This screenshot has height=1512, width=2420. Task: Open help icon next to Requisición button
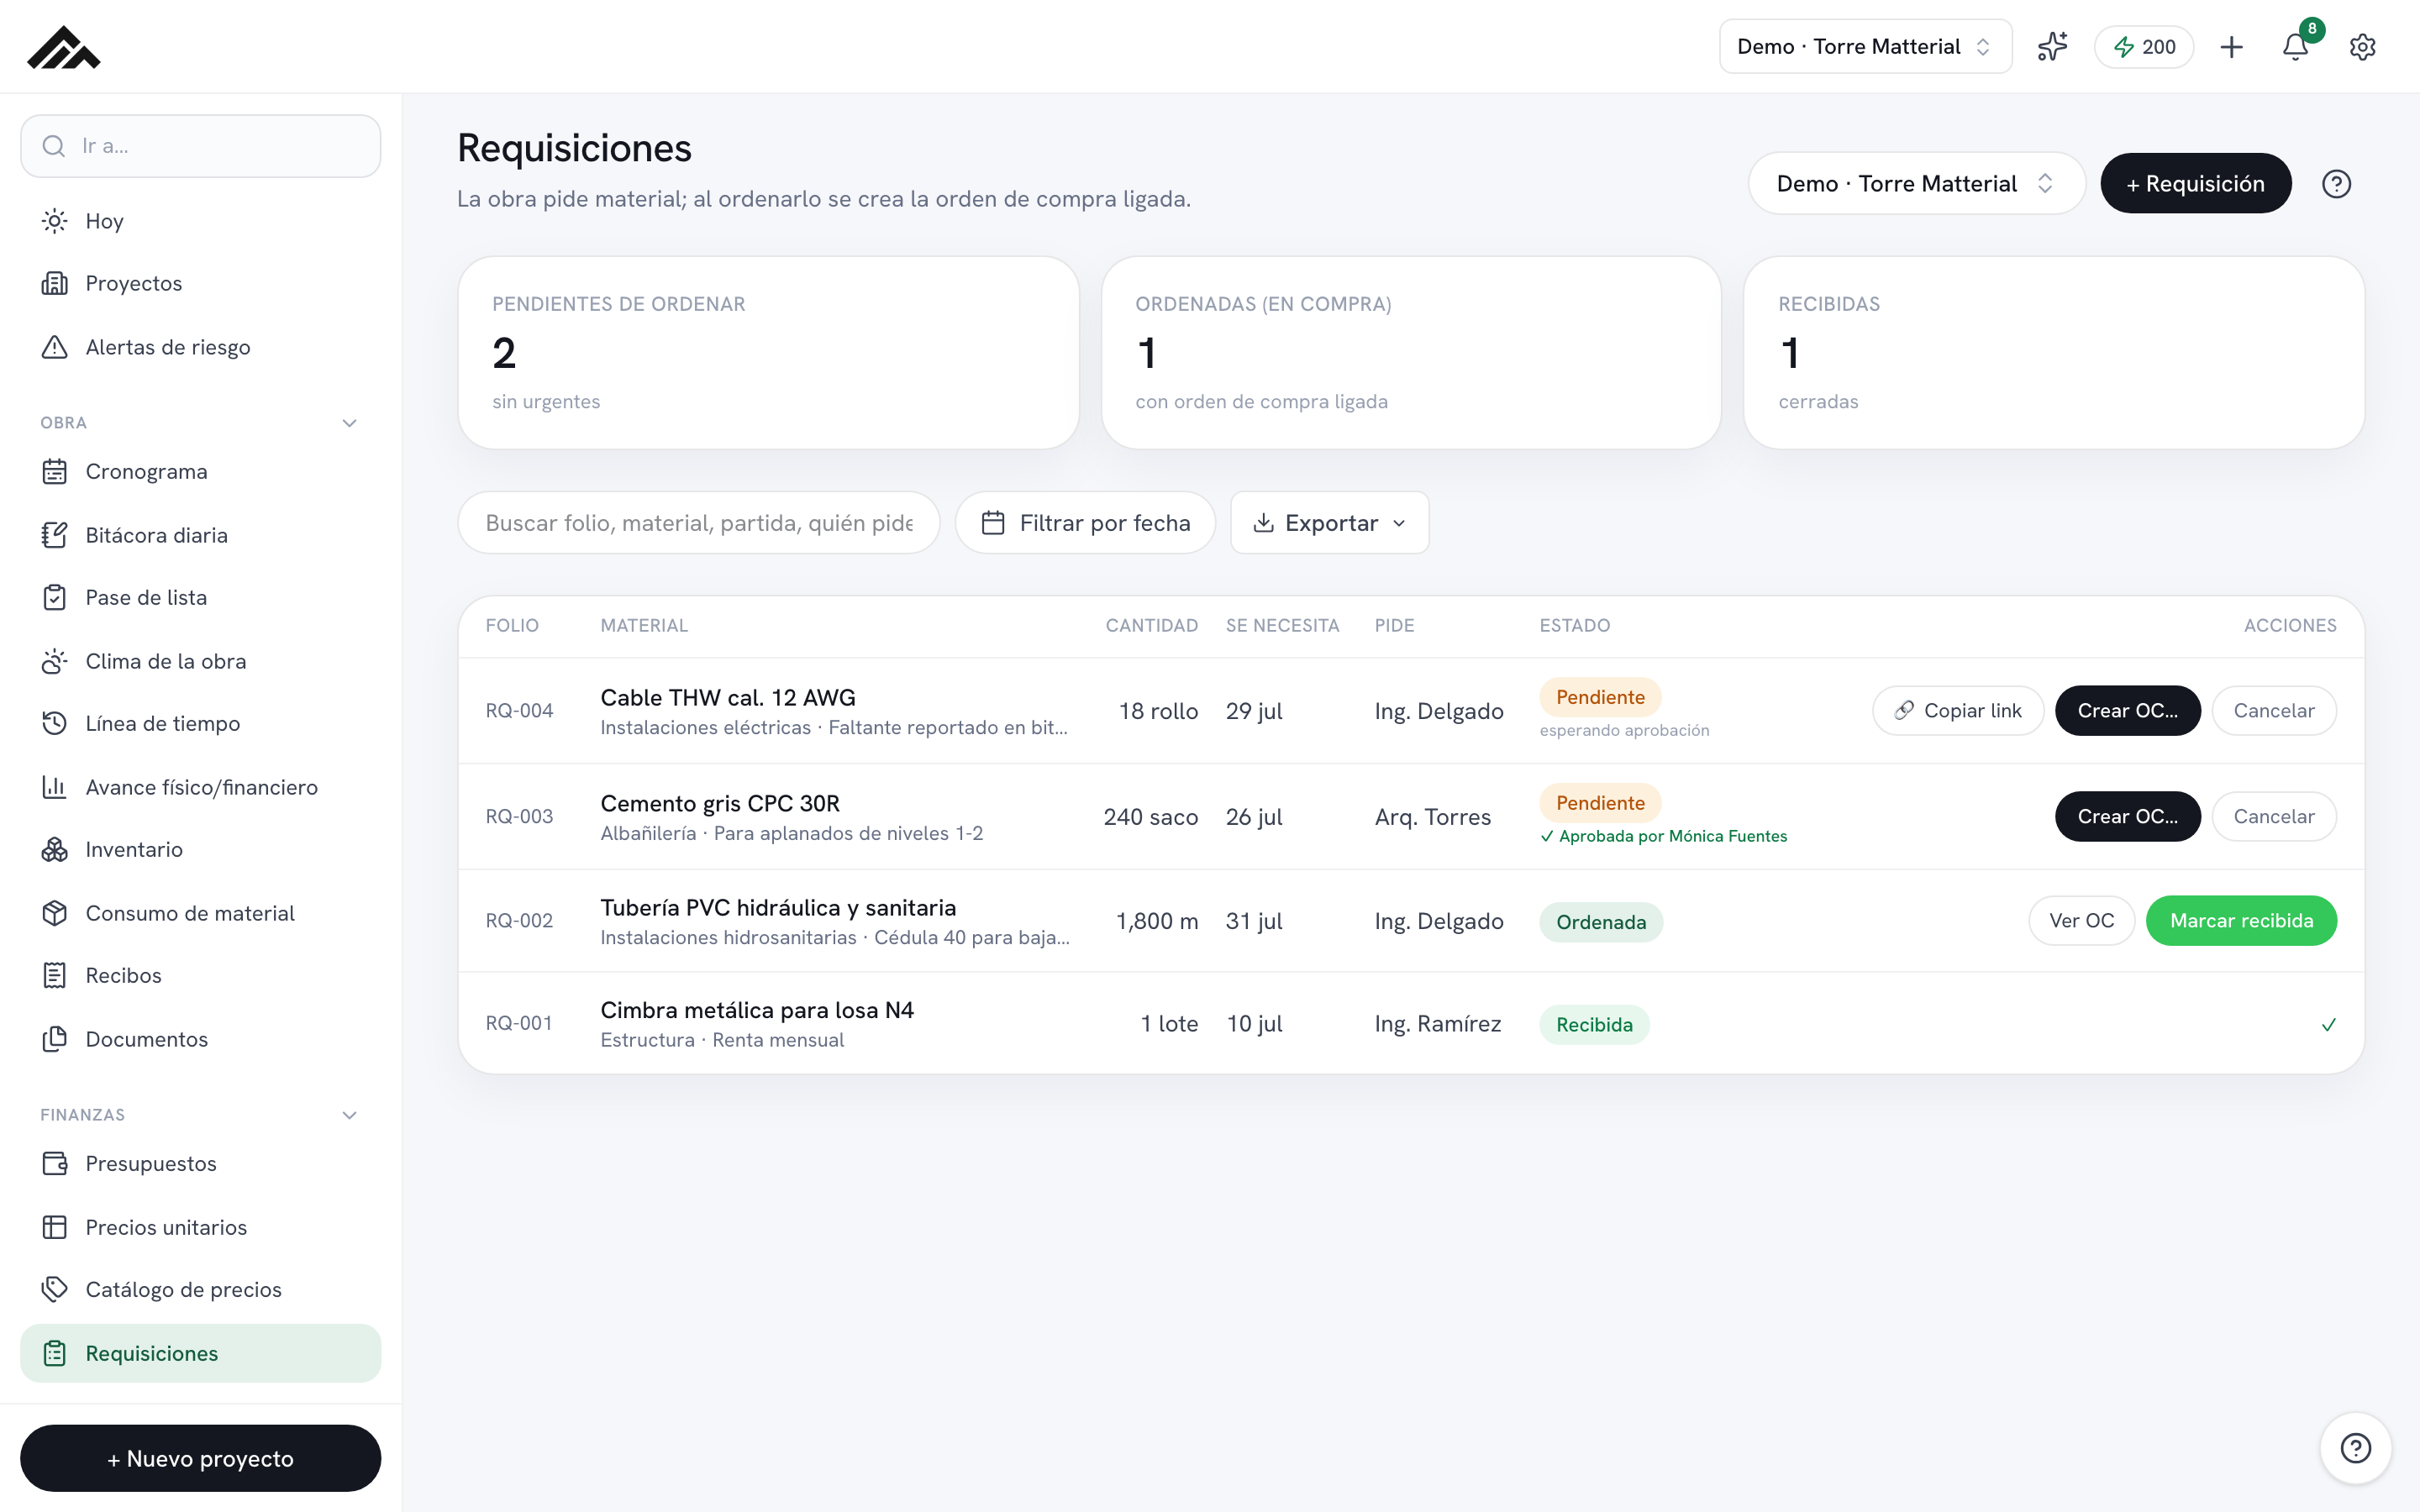2336,184
